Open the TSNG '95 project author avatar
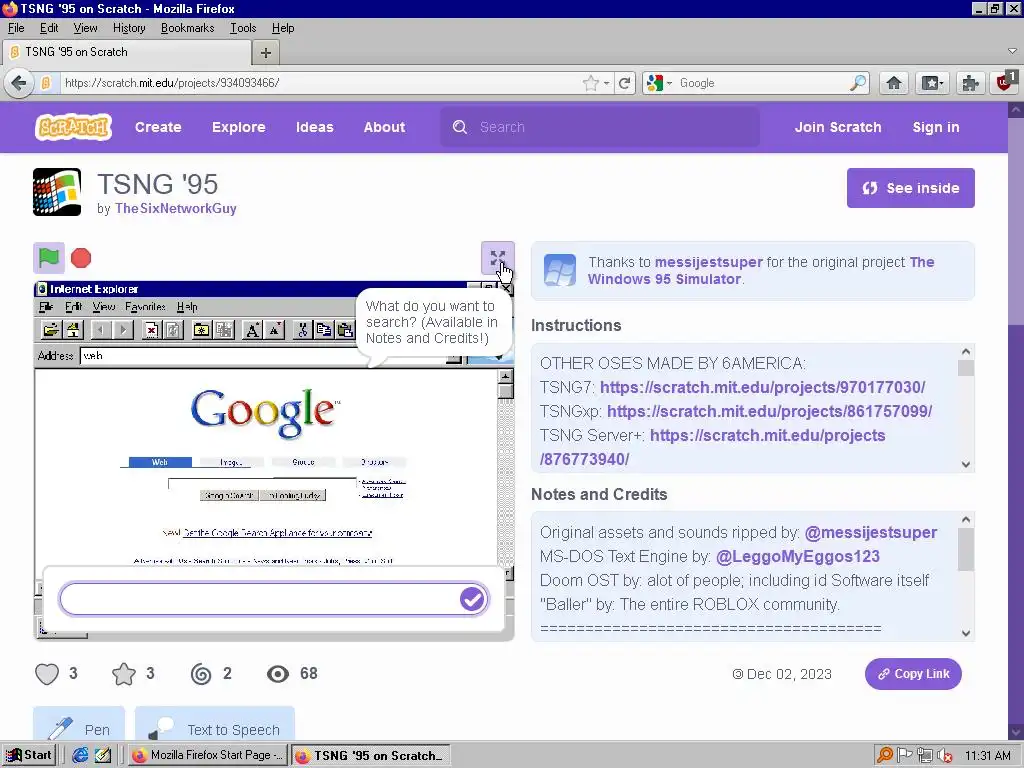The height and width of the screenshot is (768, 1024). point(57,192)
